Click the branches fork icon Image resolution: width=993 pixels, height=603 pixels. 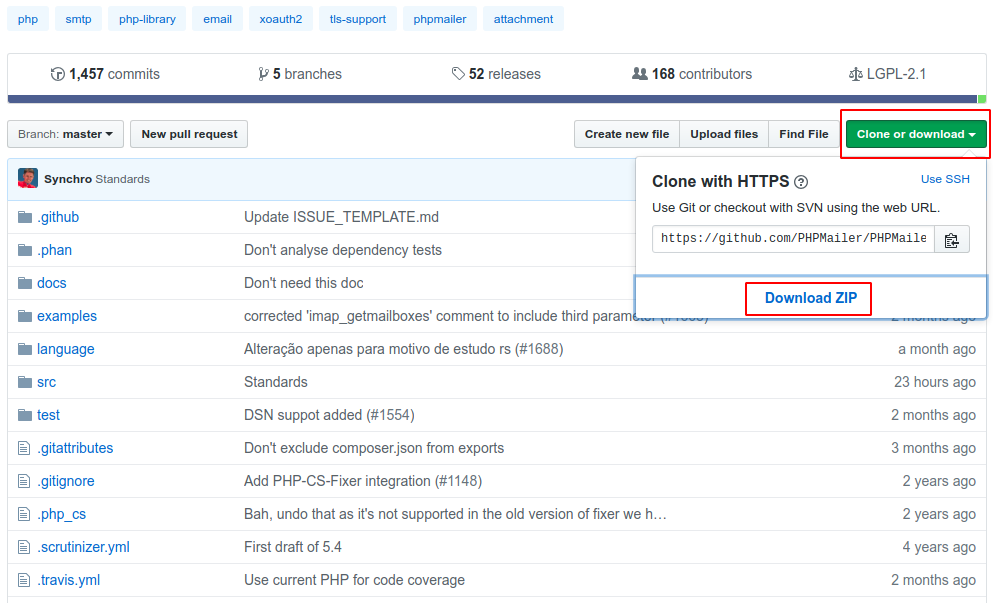pyautogui.click(x=263, y=74)
